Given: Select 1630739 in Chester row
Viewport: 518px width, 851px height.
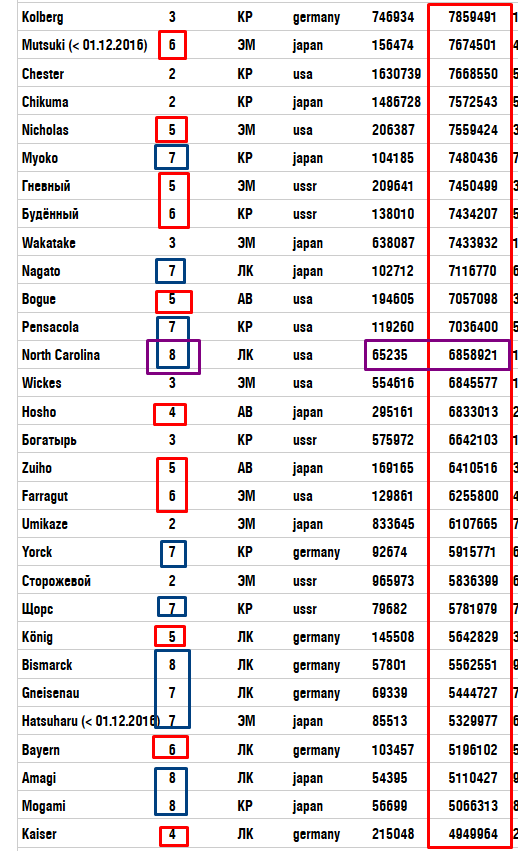Looking at the screenshot, I should (x=396, y=74).
